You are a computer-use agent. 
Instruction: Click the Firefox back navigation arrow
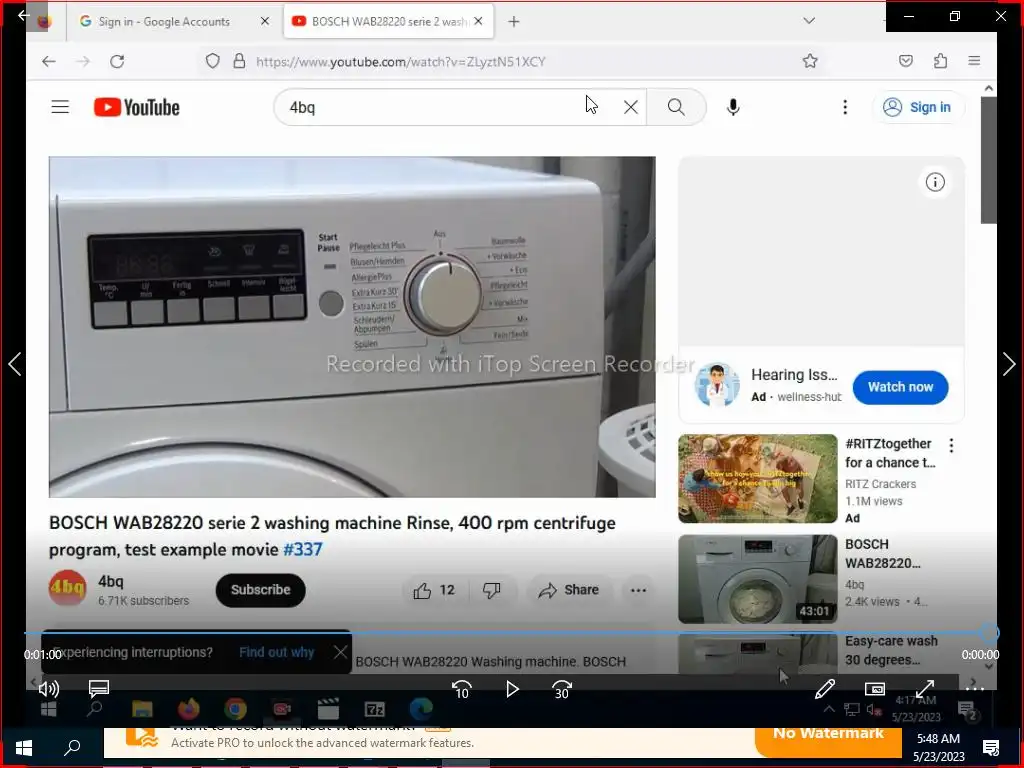click(x=49, y=61)
